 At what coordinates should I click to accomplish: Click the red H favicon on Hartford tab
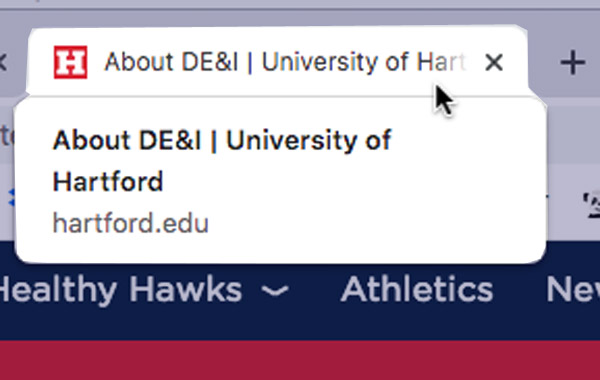click(70, 62)
